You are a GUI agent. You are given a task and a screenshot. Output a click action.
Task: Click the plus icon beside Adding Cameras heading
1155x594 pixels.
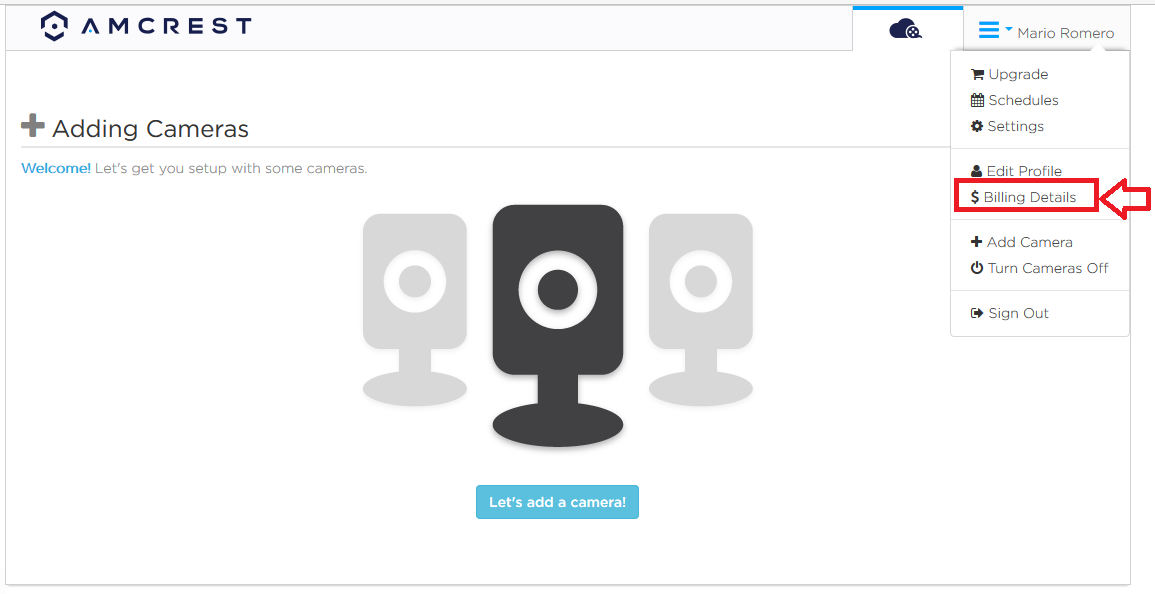point(33,126)
